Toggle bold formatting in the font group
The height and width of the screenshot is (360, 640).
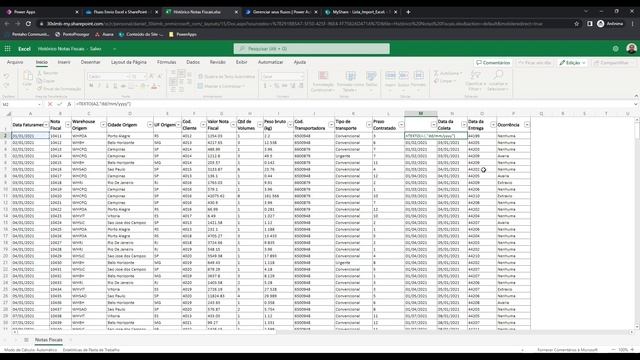click(91, 86)
